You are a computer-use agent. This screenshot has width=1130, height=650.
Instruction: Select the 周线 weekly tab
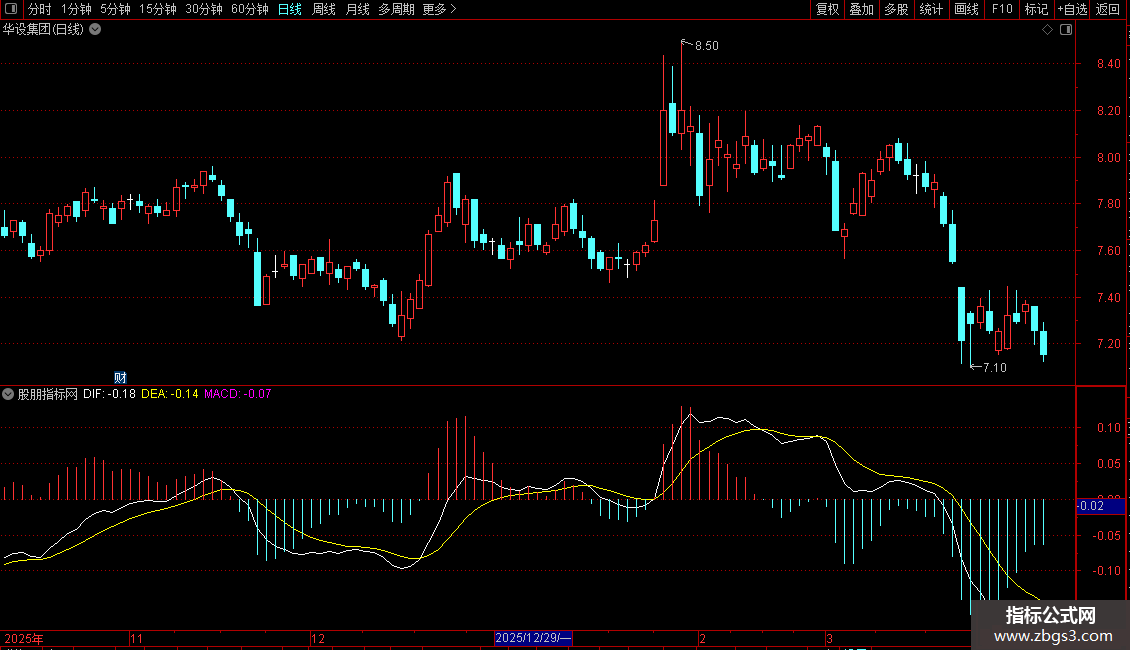coord(324,9)
